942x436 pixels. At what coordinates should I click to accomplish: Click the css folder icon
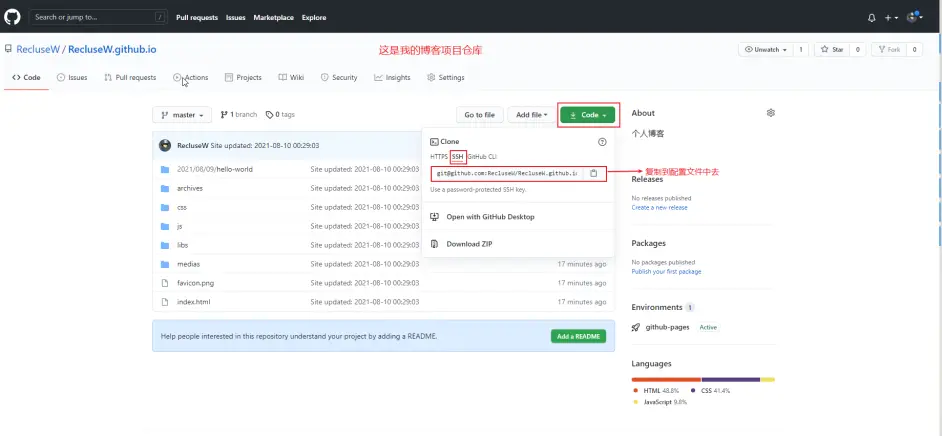[x=165, y=207]
